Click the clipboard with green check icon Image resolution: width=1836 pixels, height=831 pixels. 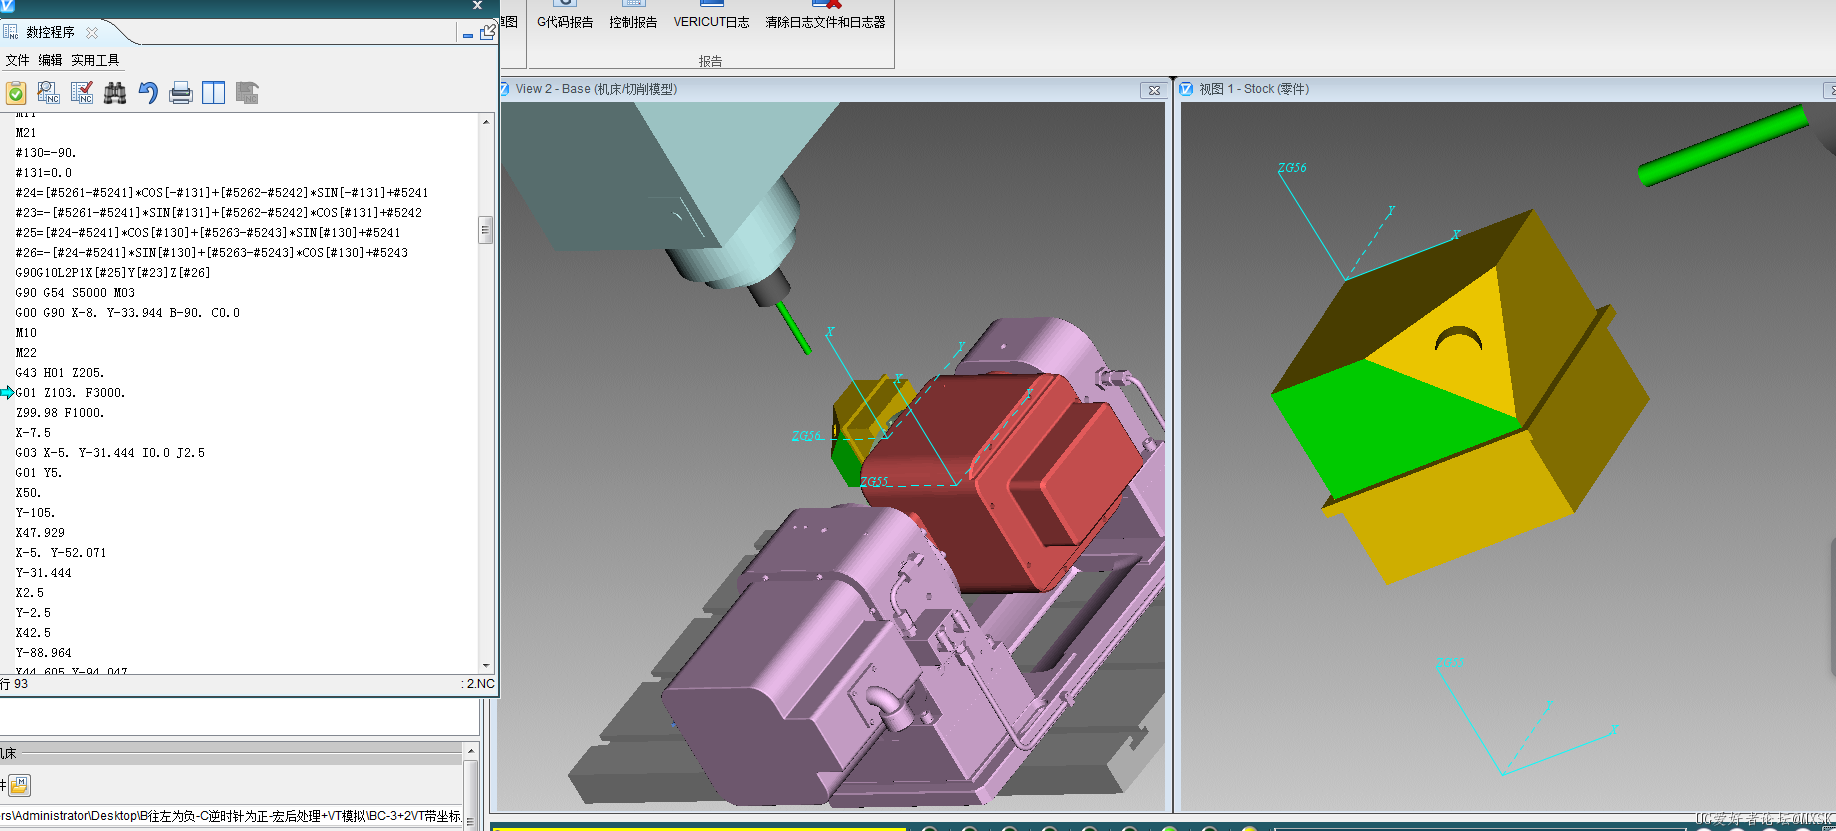pyautogui.click(x=16, y=93)
